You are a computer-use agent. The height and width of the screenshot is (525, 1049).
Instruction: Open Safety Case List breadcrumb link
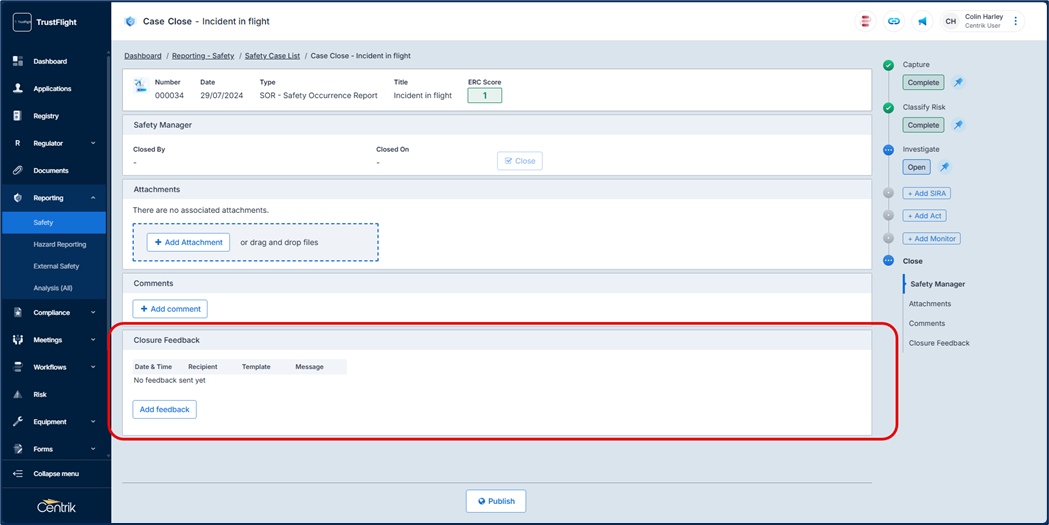(272, 56)
